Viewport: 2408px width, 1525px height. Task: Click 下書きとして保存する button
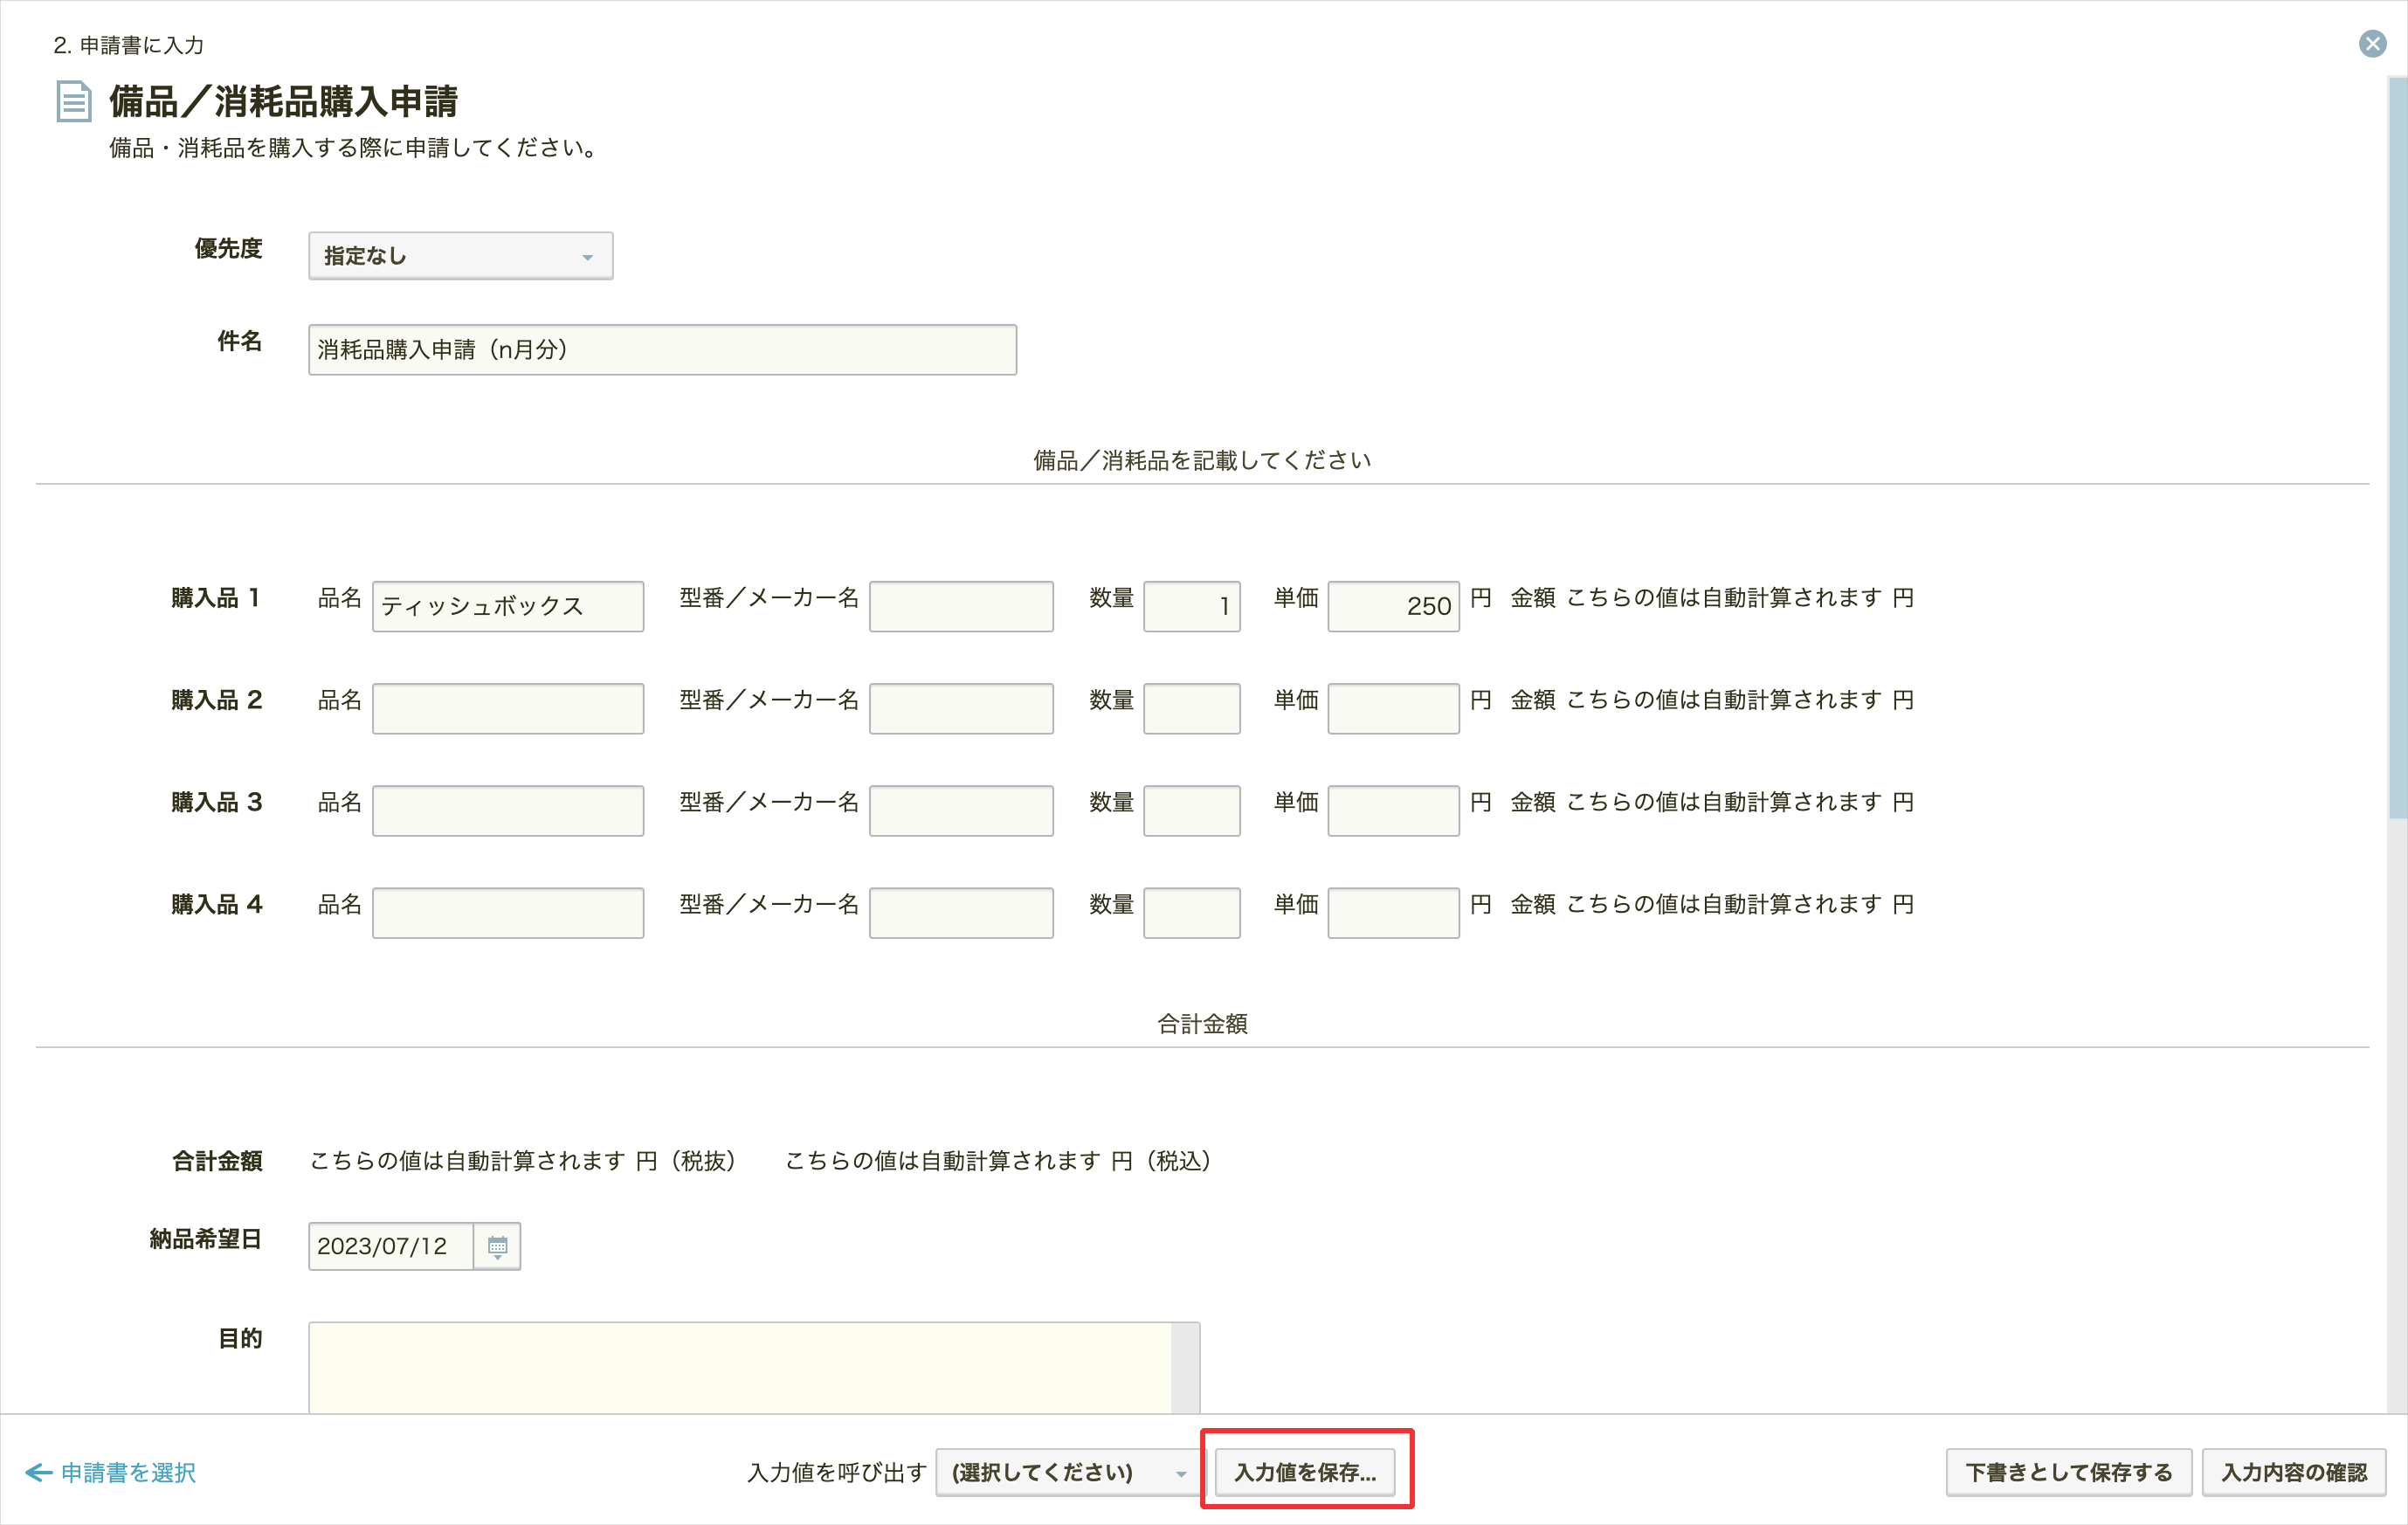tap(2068, 1472)
